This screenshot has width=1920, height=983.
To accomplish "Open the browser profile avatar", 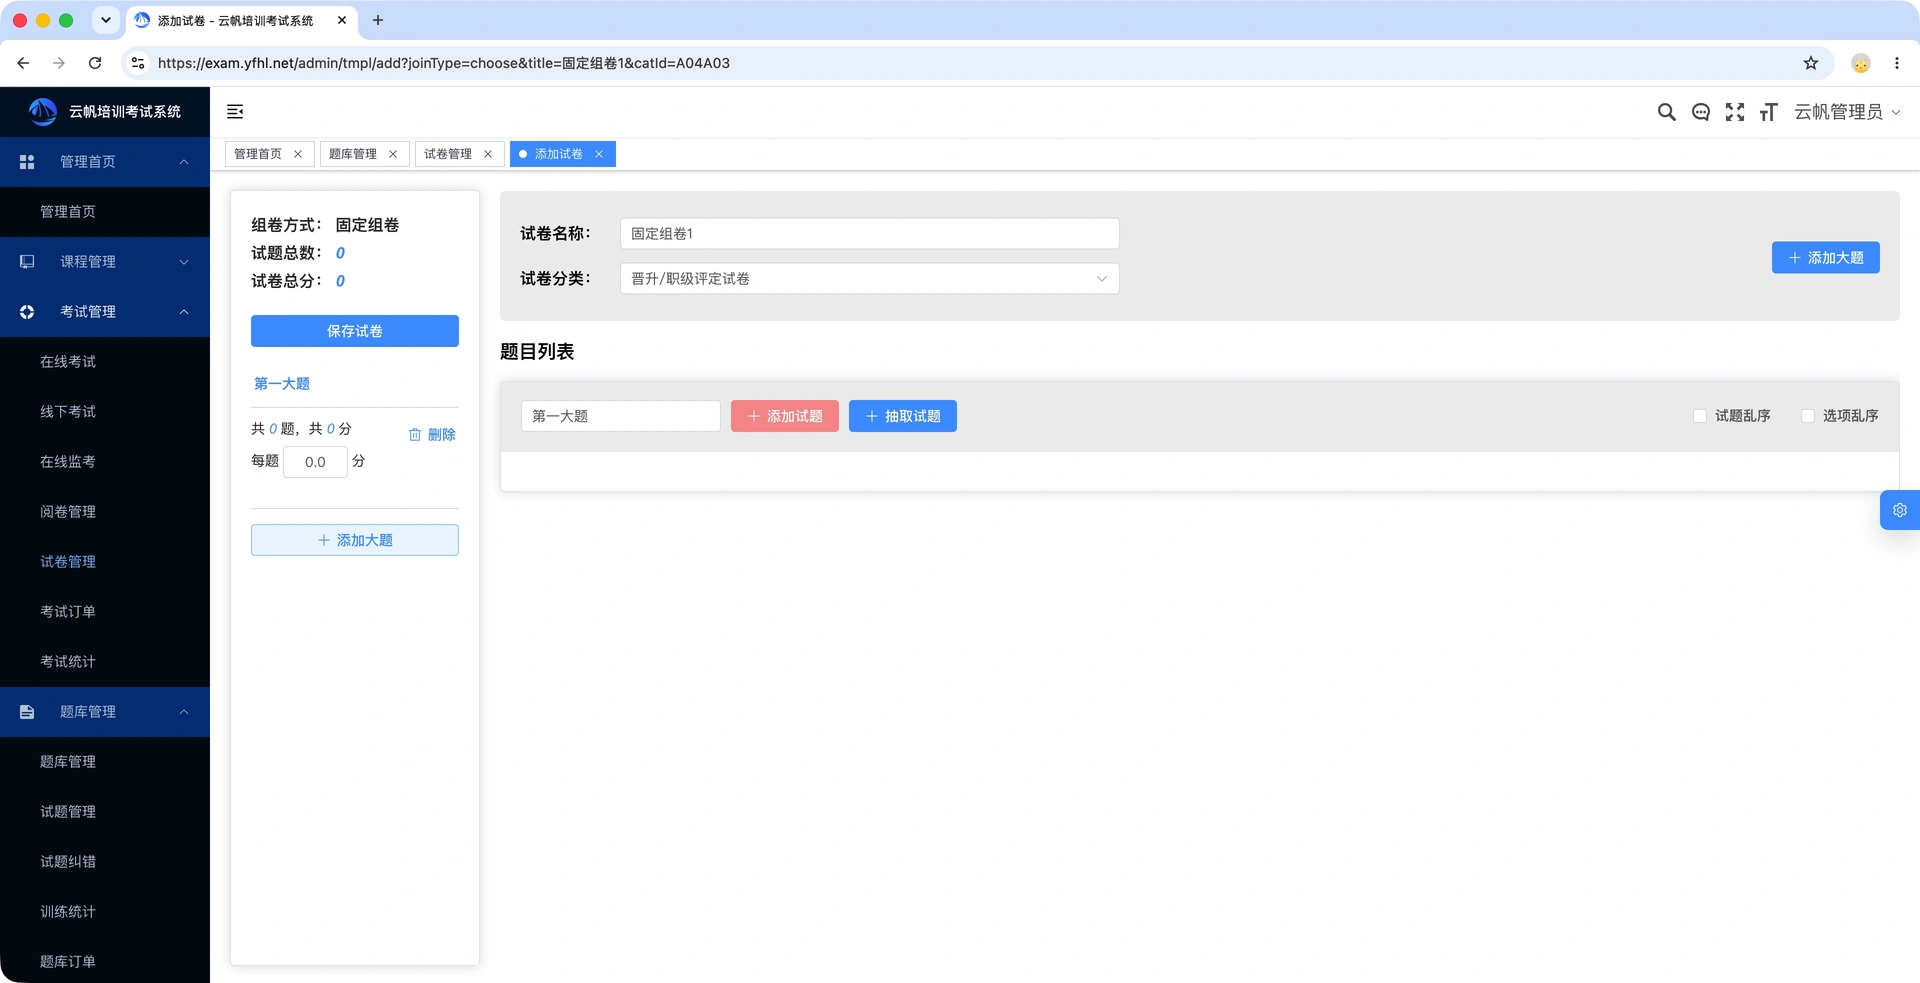I will 1860,63.
